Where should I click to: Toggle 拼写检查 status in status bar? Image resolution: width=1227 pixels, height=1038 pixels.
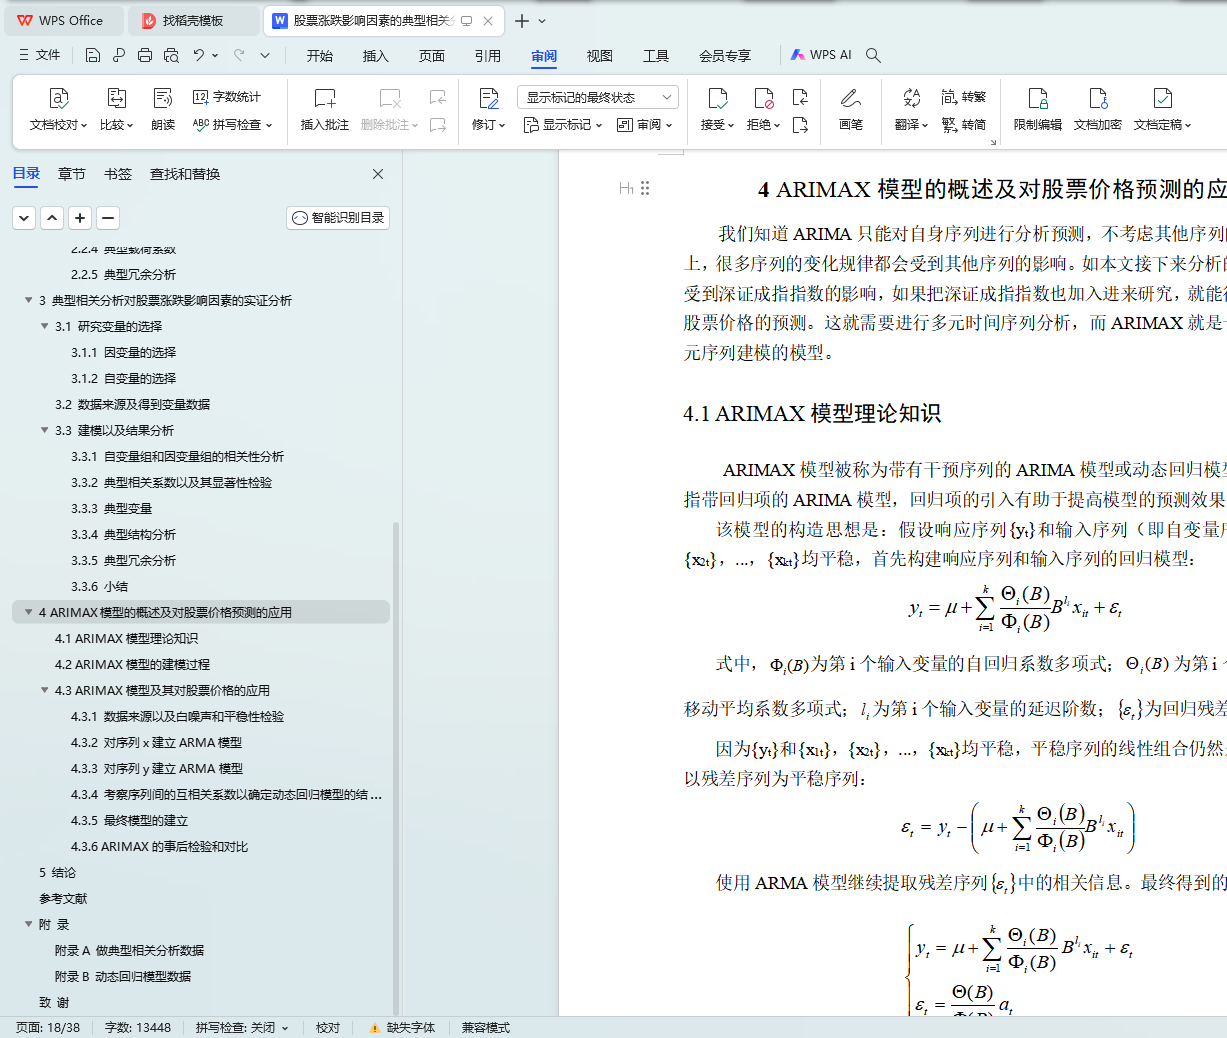pyautogui.click(x=242, y=1028)
